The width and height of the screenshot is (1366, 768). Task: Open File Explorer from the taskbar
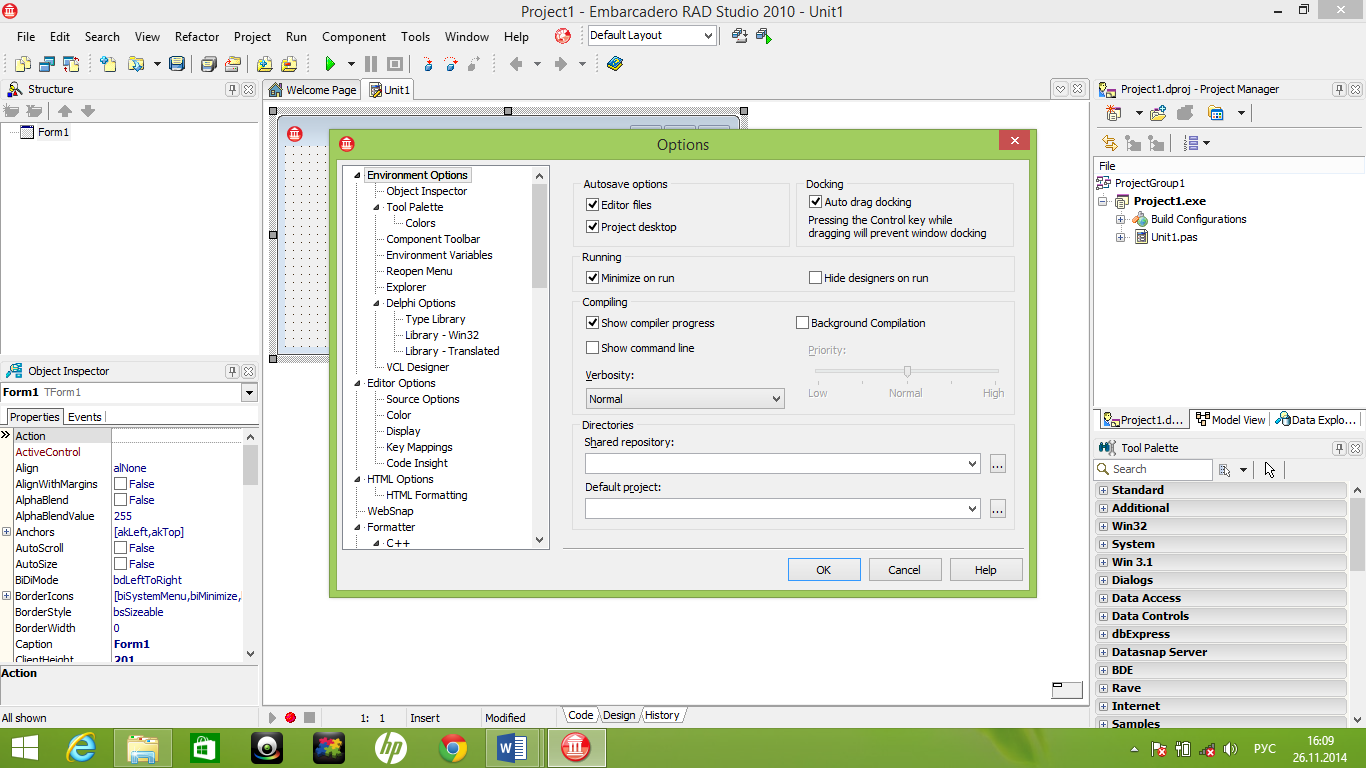pos(143,747)
